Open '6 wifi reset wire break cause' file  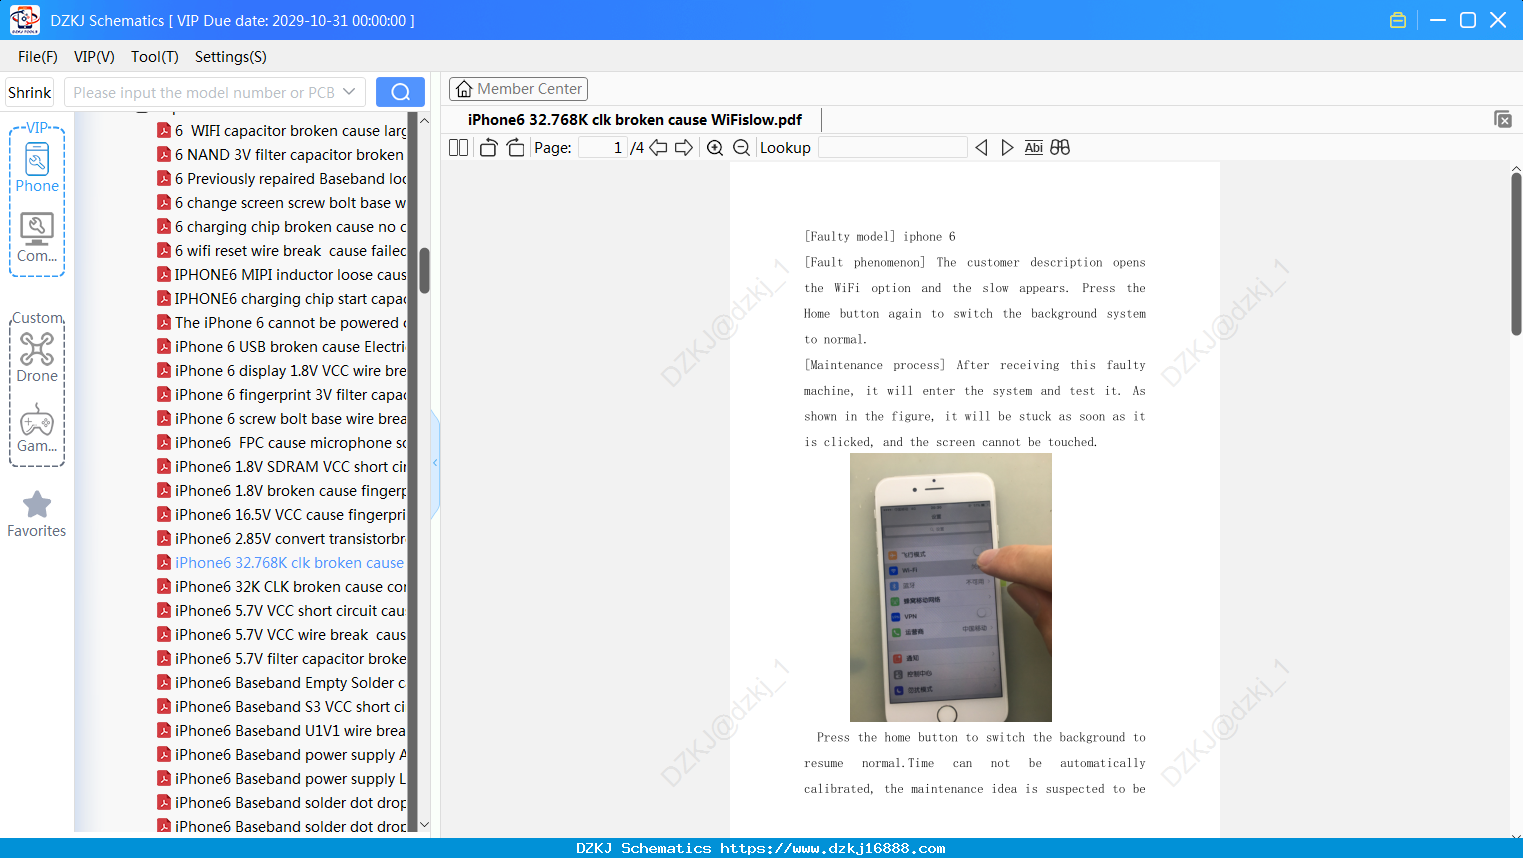(282, 251)
